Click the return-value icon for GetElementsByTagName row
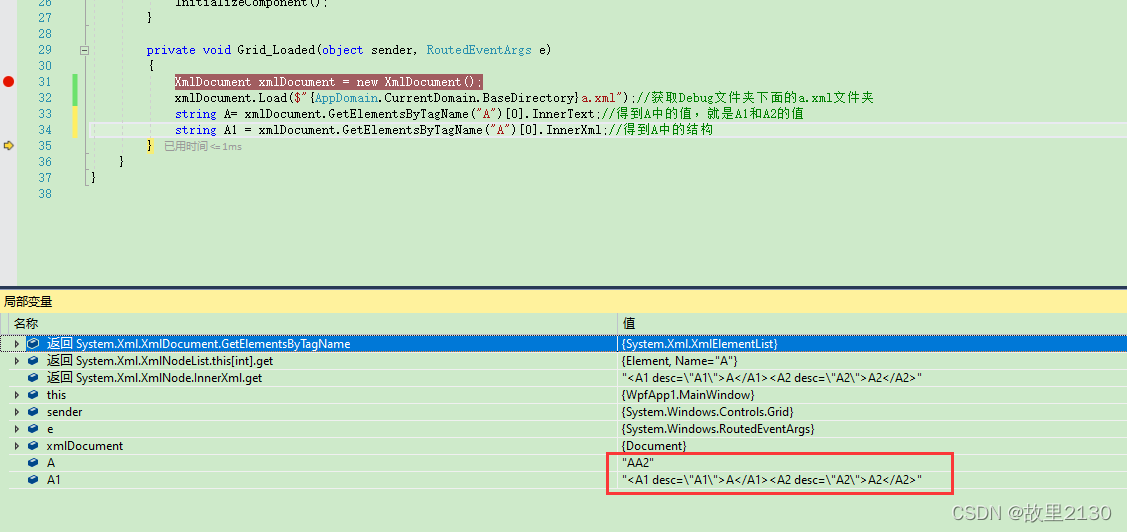Screen dimensions: 1127x532 (33, 344)
